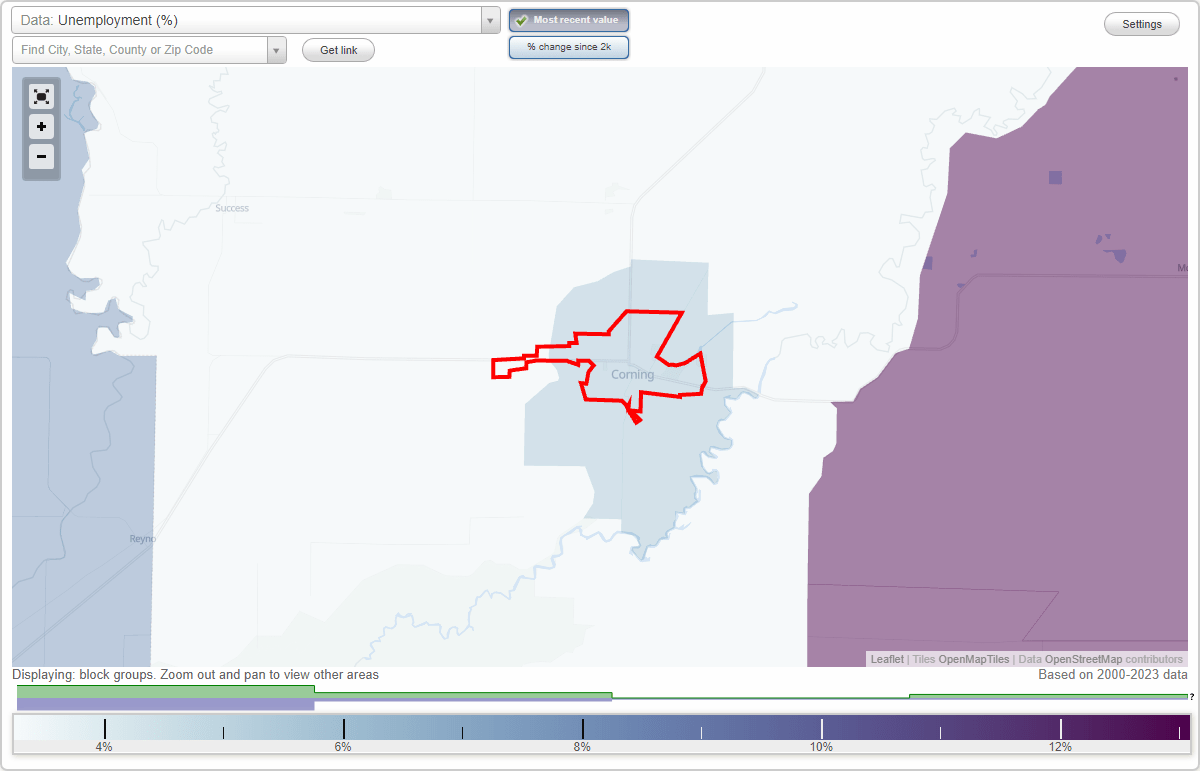The width and height of the screenshot is (1200, 771).
Task: Toggle "Most recent value" display mode
Action: pyautogui.click(x=568, y=20)
